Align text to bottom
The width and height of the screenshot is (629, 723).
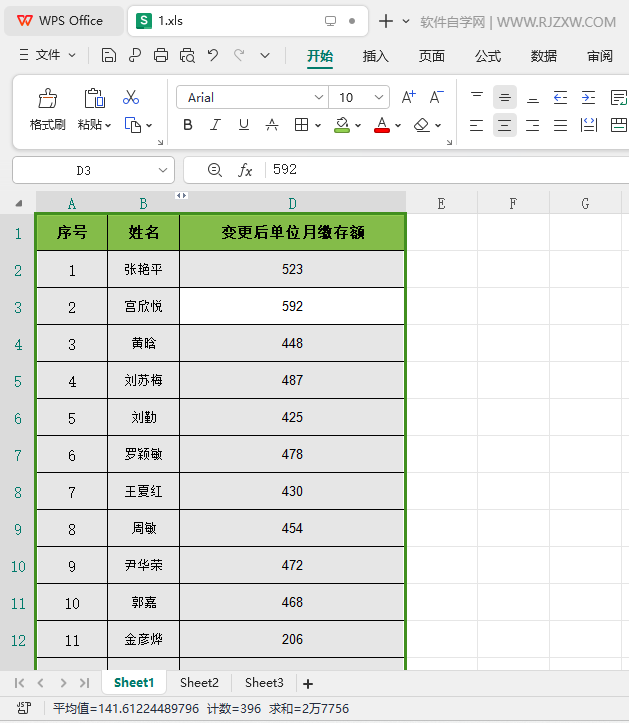click(x=533, y=98)
